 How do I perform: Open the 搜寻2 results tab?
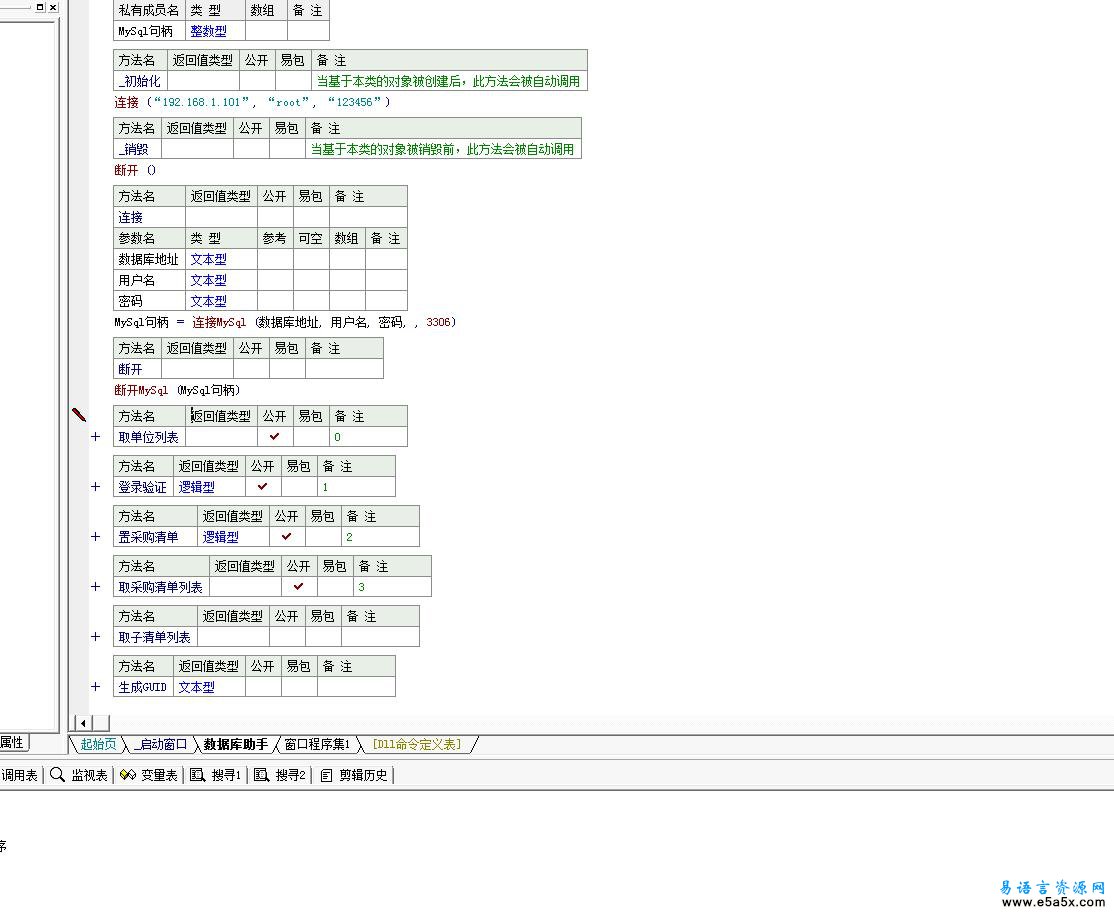pyautogui.click(x=280, y=775)
